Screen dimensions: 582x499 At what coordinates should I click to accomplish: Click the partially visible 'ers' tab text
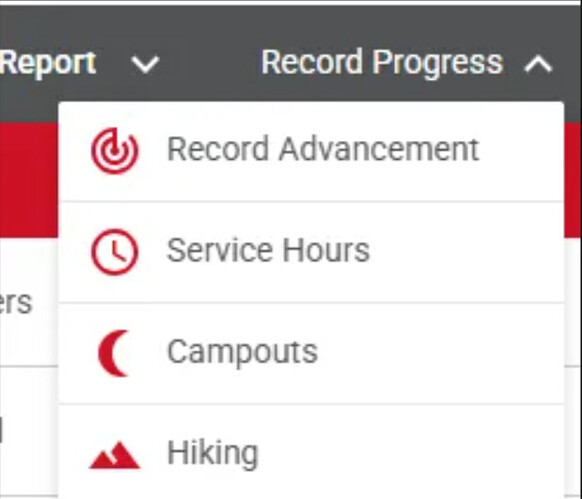[16, 303]
